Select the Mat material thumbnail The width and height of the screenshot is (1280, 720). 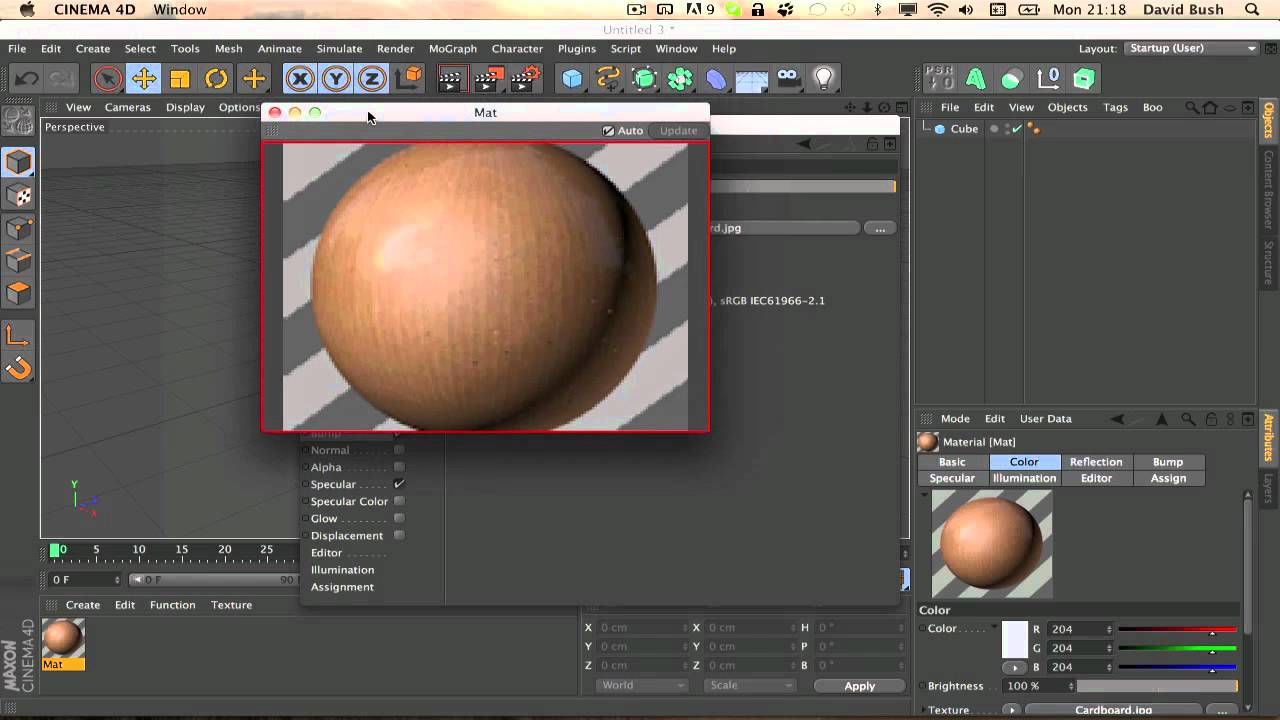[x=63, y=638]
